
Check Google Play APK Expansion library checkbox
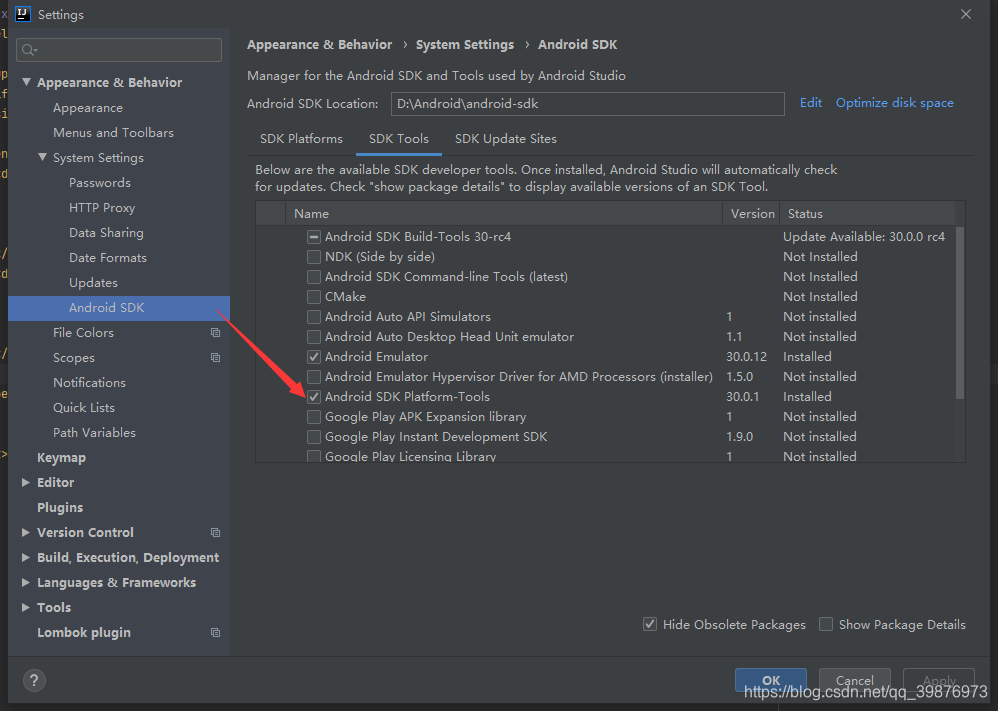[x=314, y=417]
